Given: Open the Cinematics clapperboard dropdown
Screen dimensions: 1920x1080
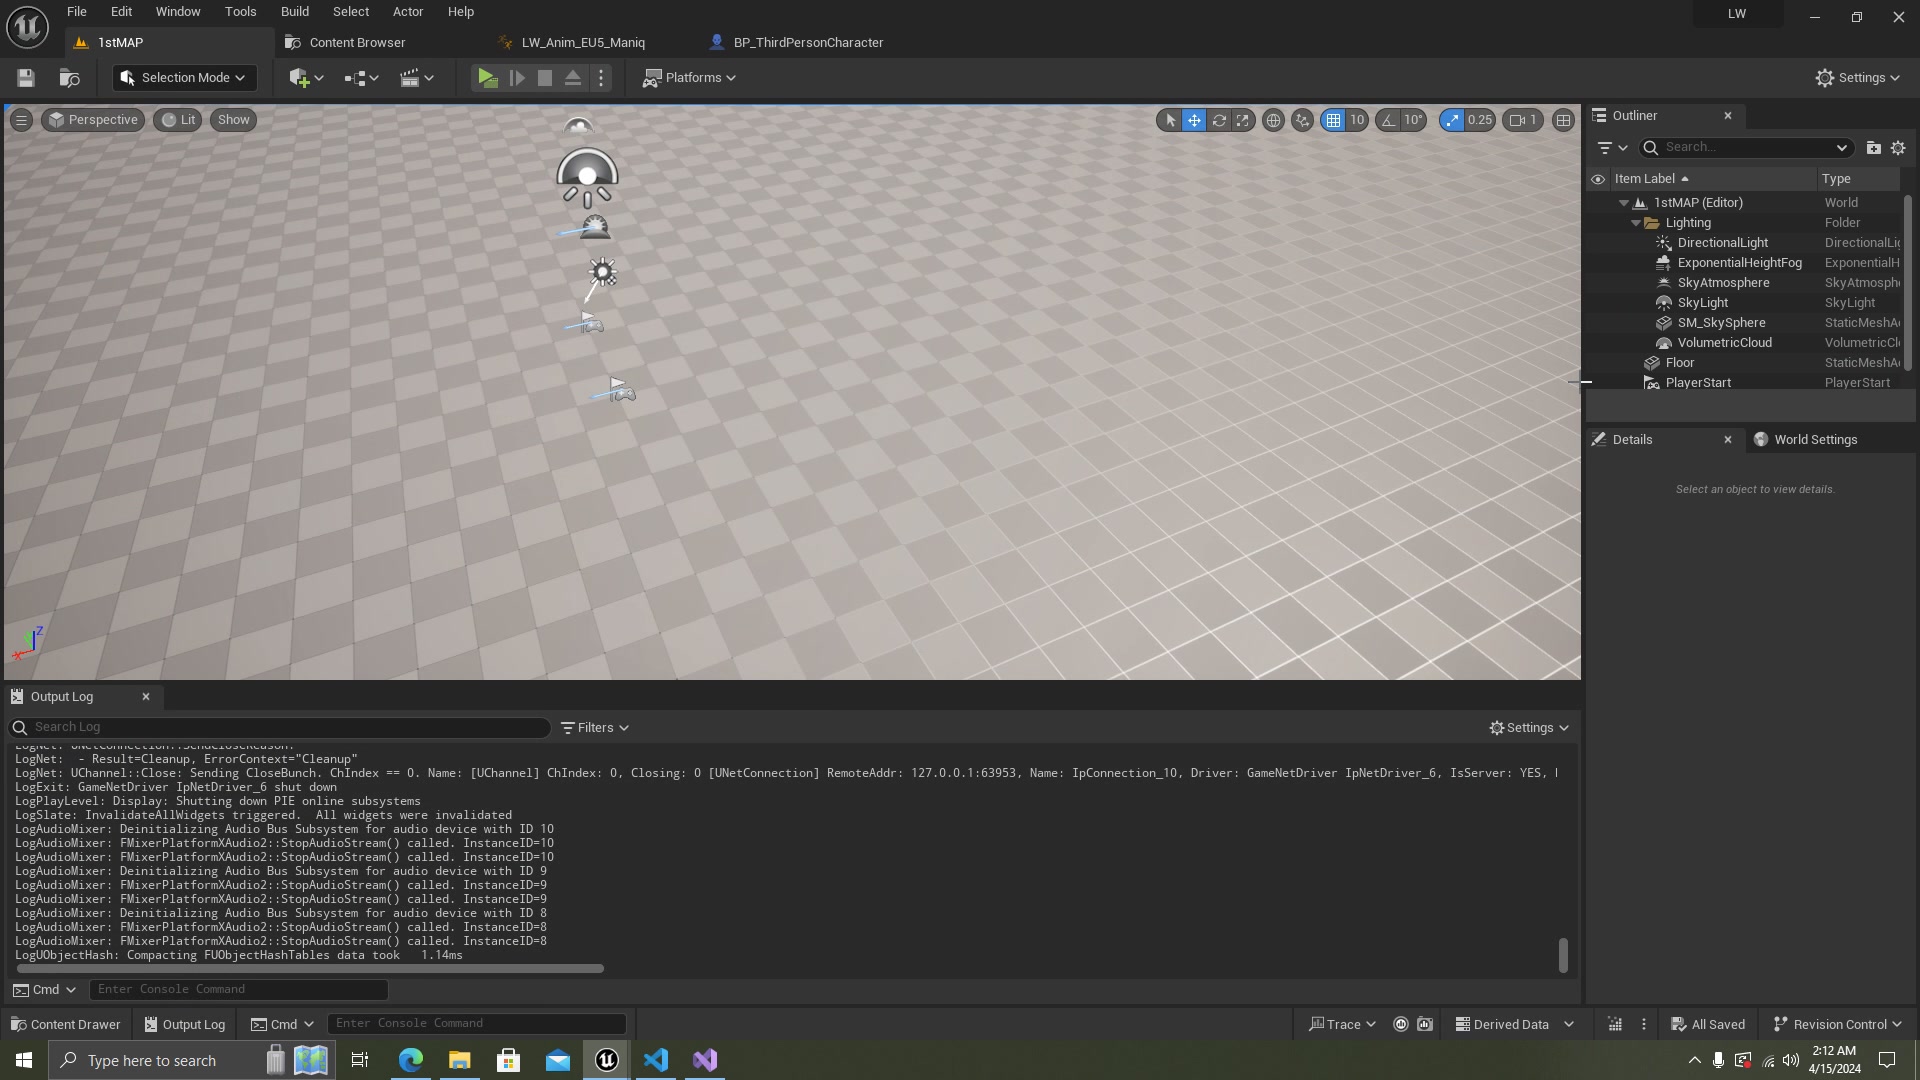Looking at the screenshot, I should click(x=417, y=78).
